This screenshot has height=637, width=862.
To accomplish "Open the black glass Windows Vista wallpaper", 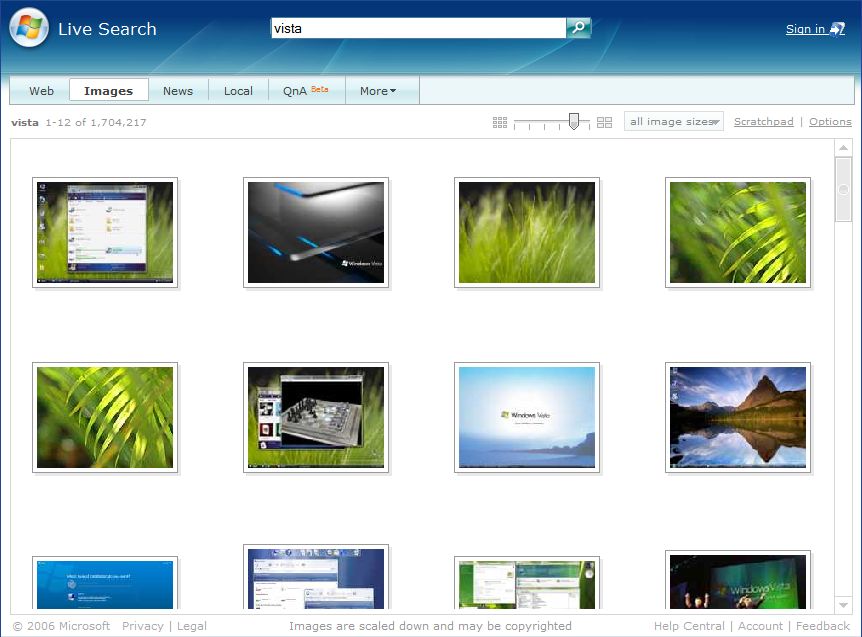I will tap(316, 232).
